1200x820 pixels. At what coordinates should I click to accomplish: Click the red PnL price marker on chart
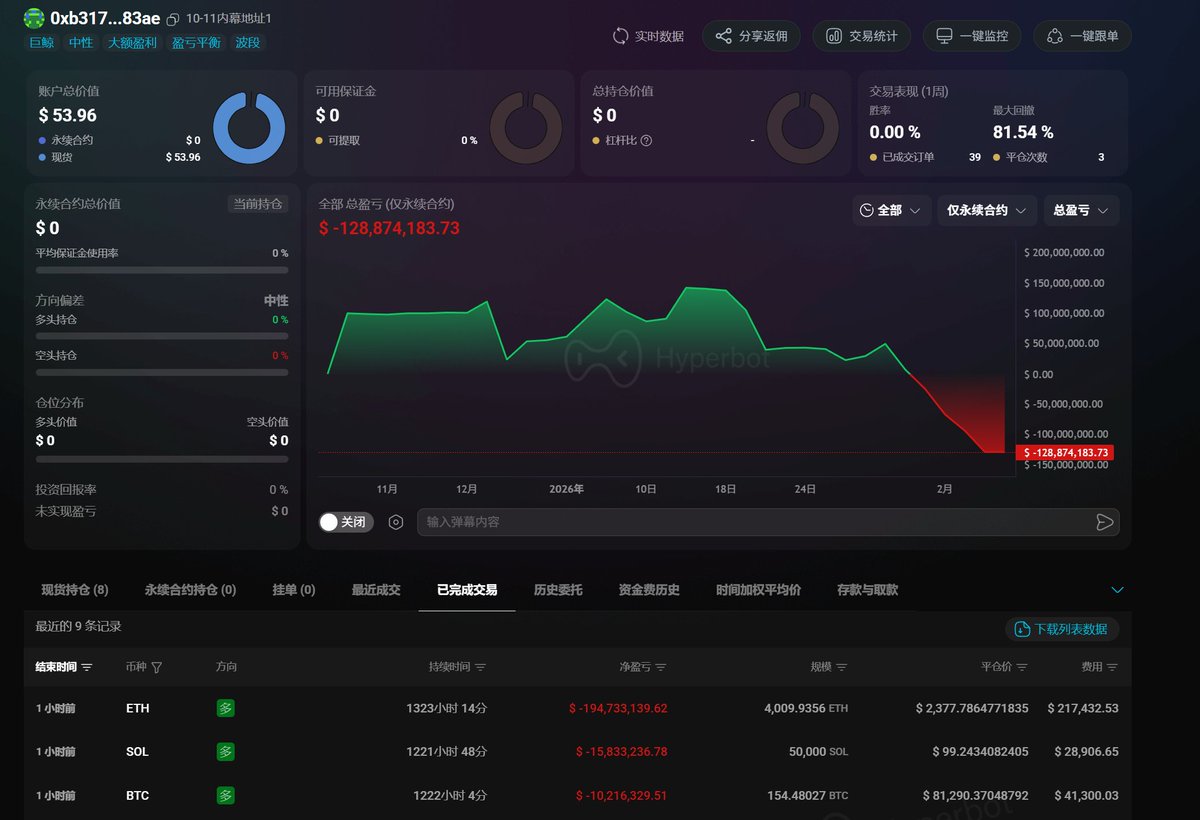[x=1064, y=453]
